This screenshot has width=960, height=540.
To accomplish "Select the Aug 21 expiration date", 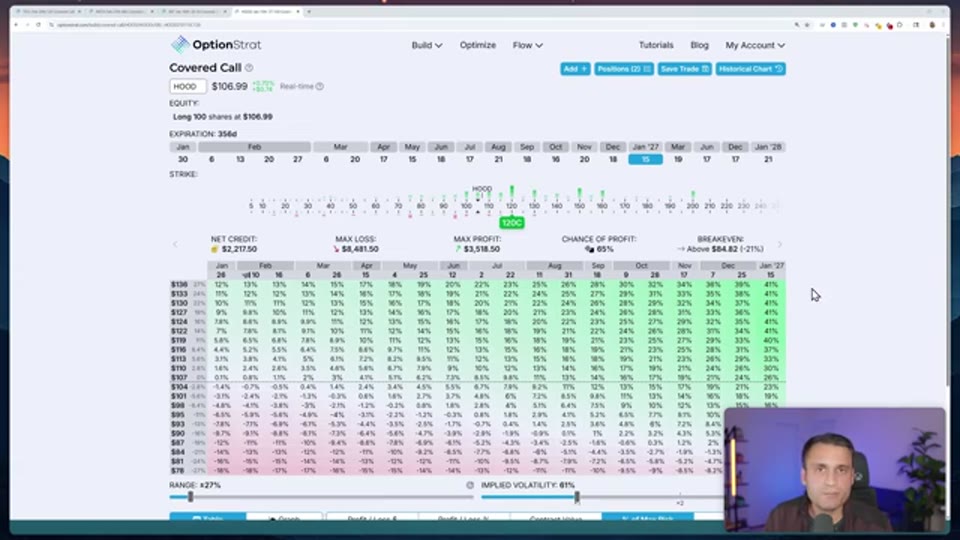I will point(498,159).
